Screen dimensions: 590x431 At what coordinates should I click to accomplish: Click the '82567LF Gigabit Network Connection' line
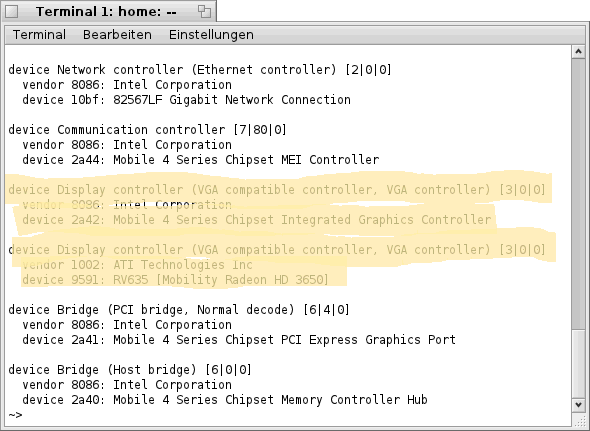[x=186, y=100]
